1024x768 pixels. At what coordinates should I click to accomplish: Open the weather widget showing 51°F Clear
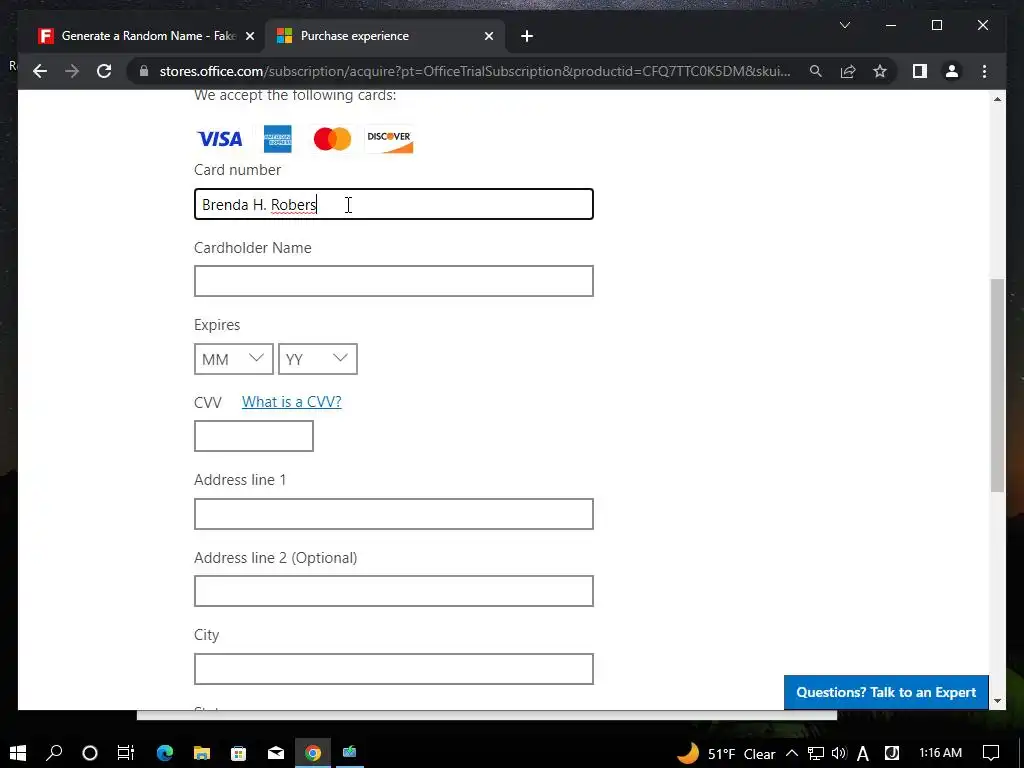[726, 754]
